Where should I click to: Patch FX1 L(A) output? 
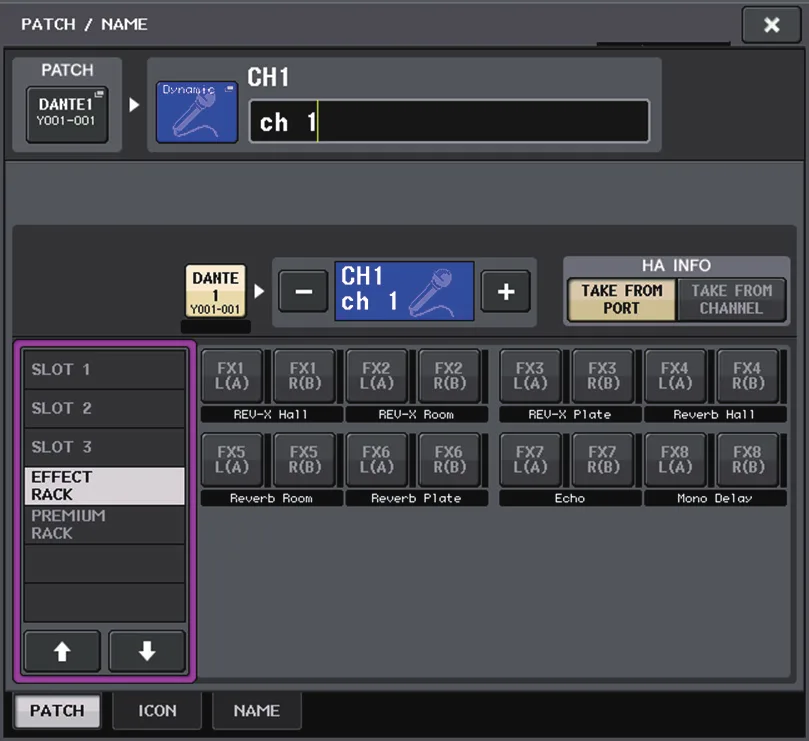(x=232, y=376)
